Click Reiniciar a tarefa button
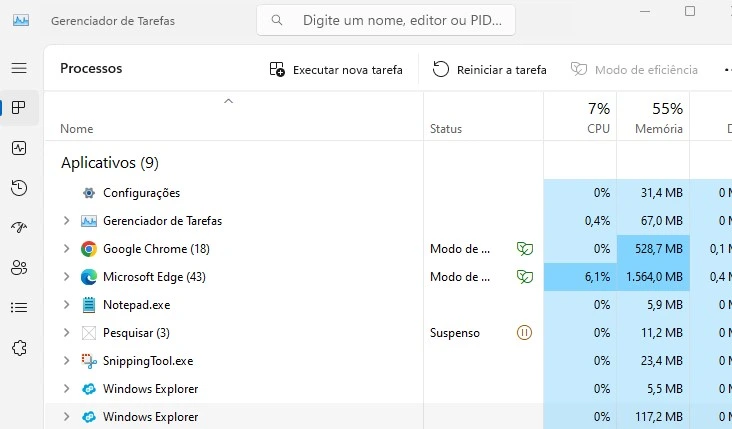This screenshot has width=732, height=429. click(x=489, y=70)
